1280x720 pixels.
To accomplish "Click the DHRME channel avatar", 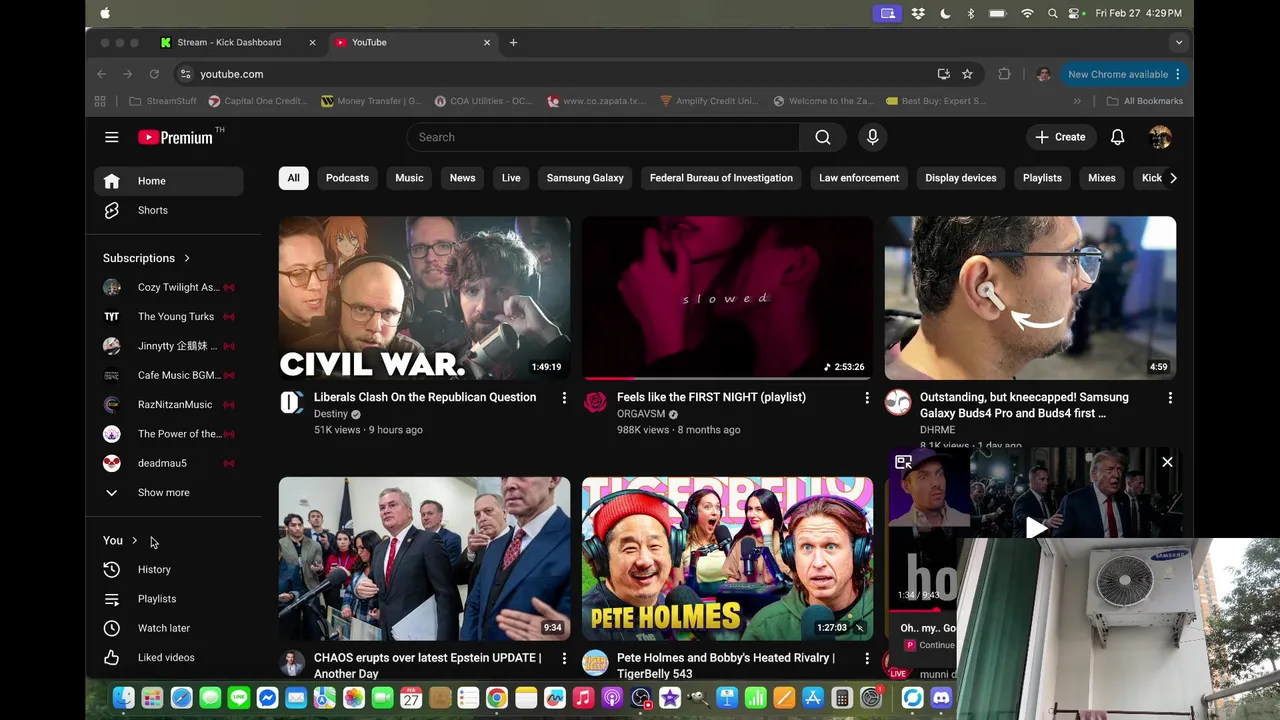I will (897, 402).
